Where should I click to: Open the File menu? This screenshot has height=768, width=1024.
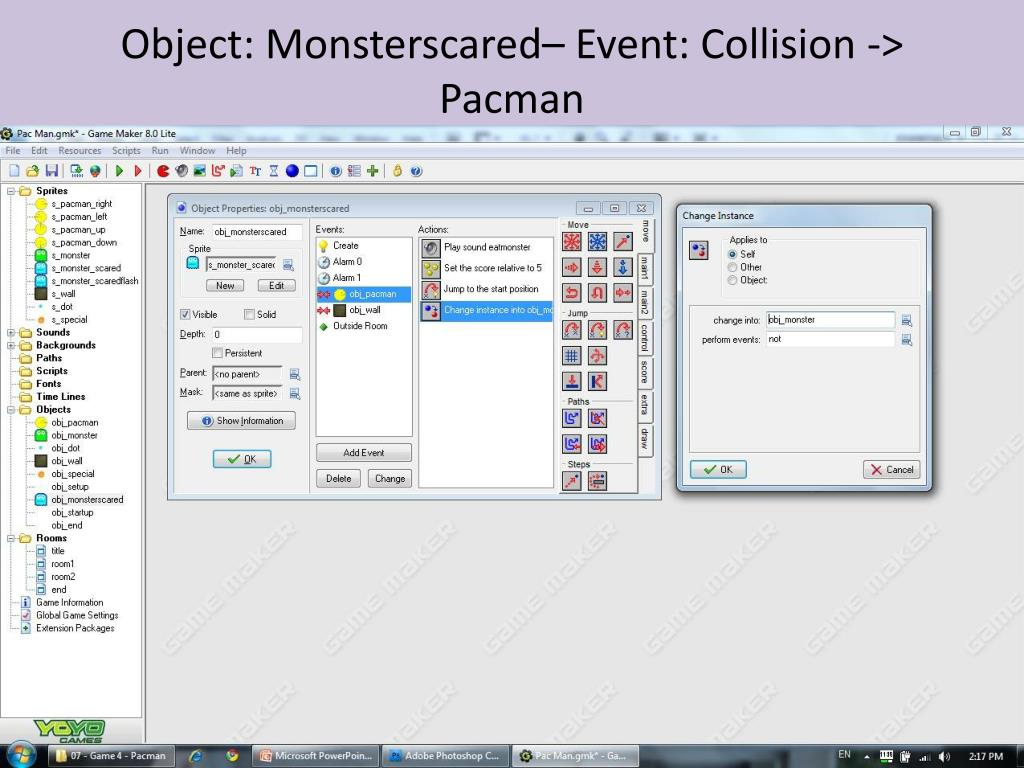coord(12,150)
